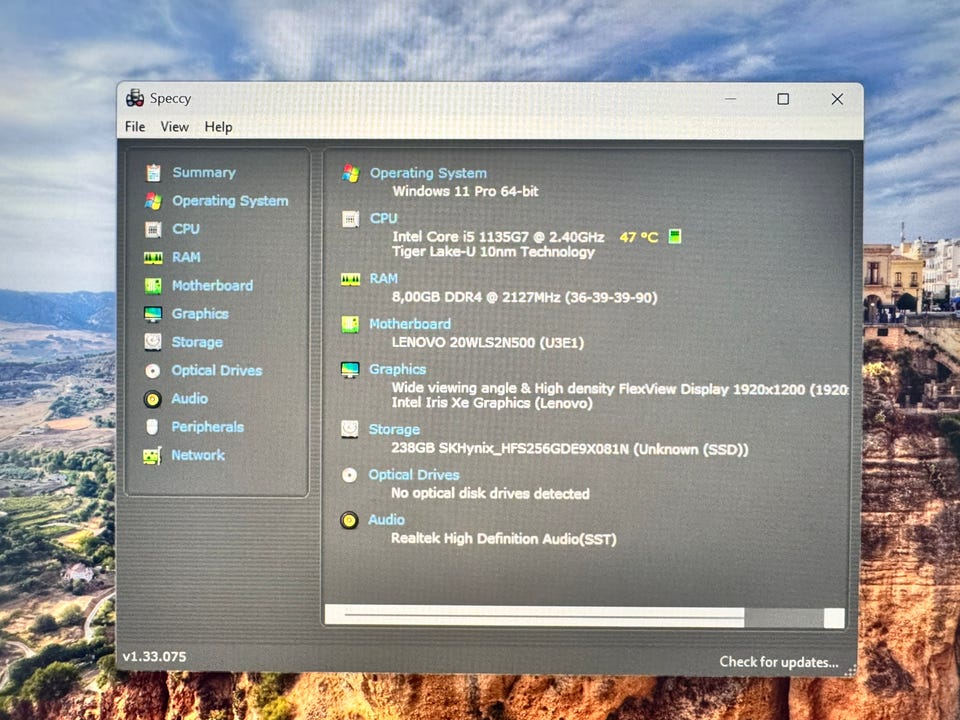
Task: Click the RAM stick icon in sidebar
Action: coord(153,258)
